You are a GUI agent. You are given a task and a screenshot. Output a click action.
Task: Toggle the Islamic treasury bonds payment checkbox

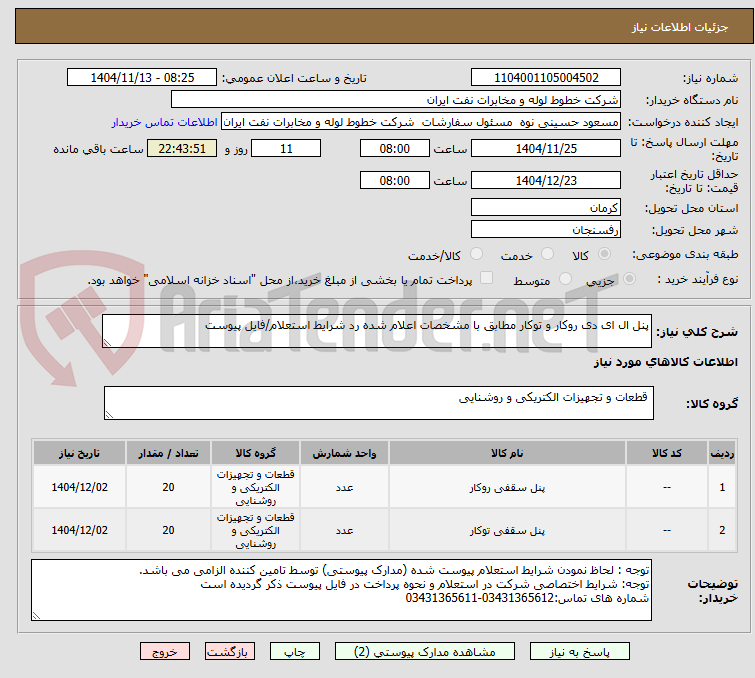(x=487, y=278)
